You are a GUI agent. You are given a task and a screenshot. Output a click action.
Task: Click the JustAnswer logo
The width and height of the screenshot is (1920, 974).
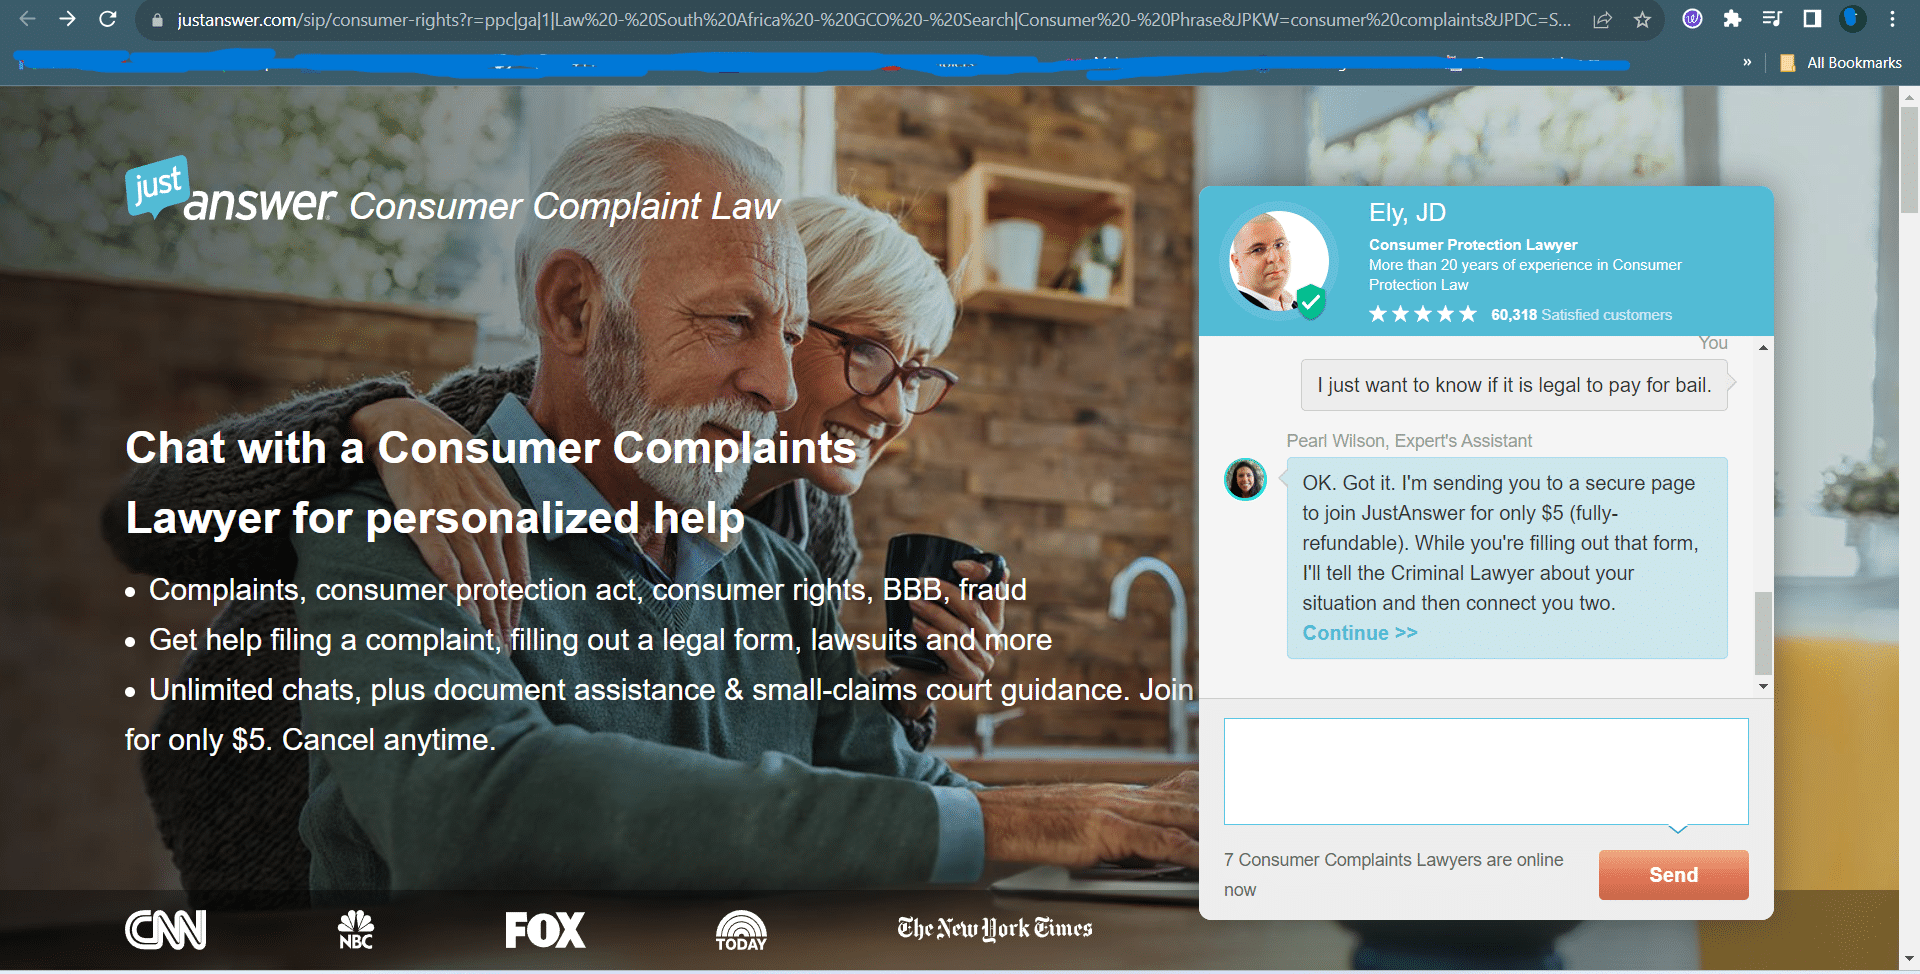231,190
